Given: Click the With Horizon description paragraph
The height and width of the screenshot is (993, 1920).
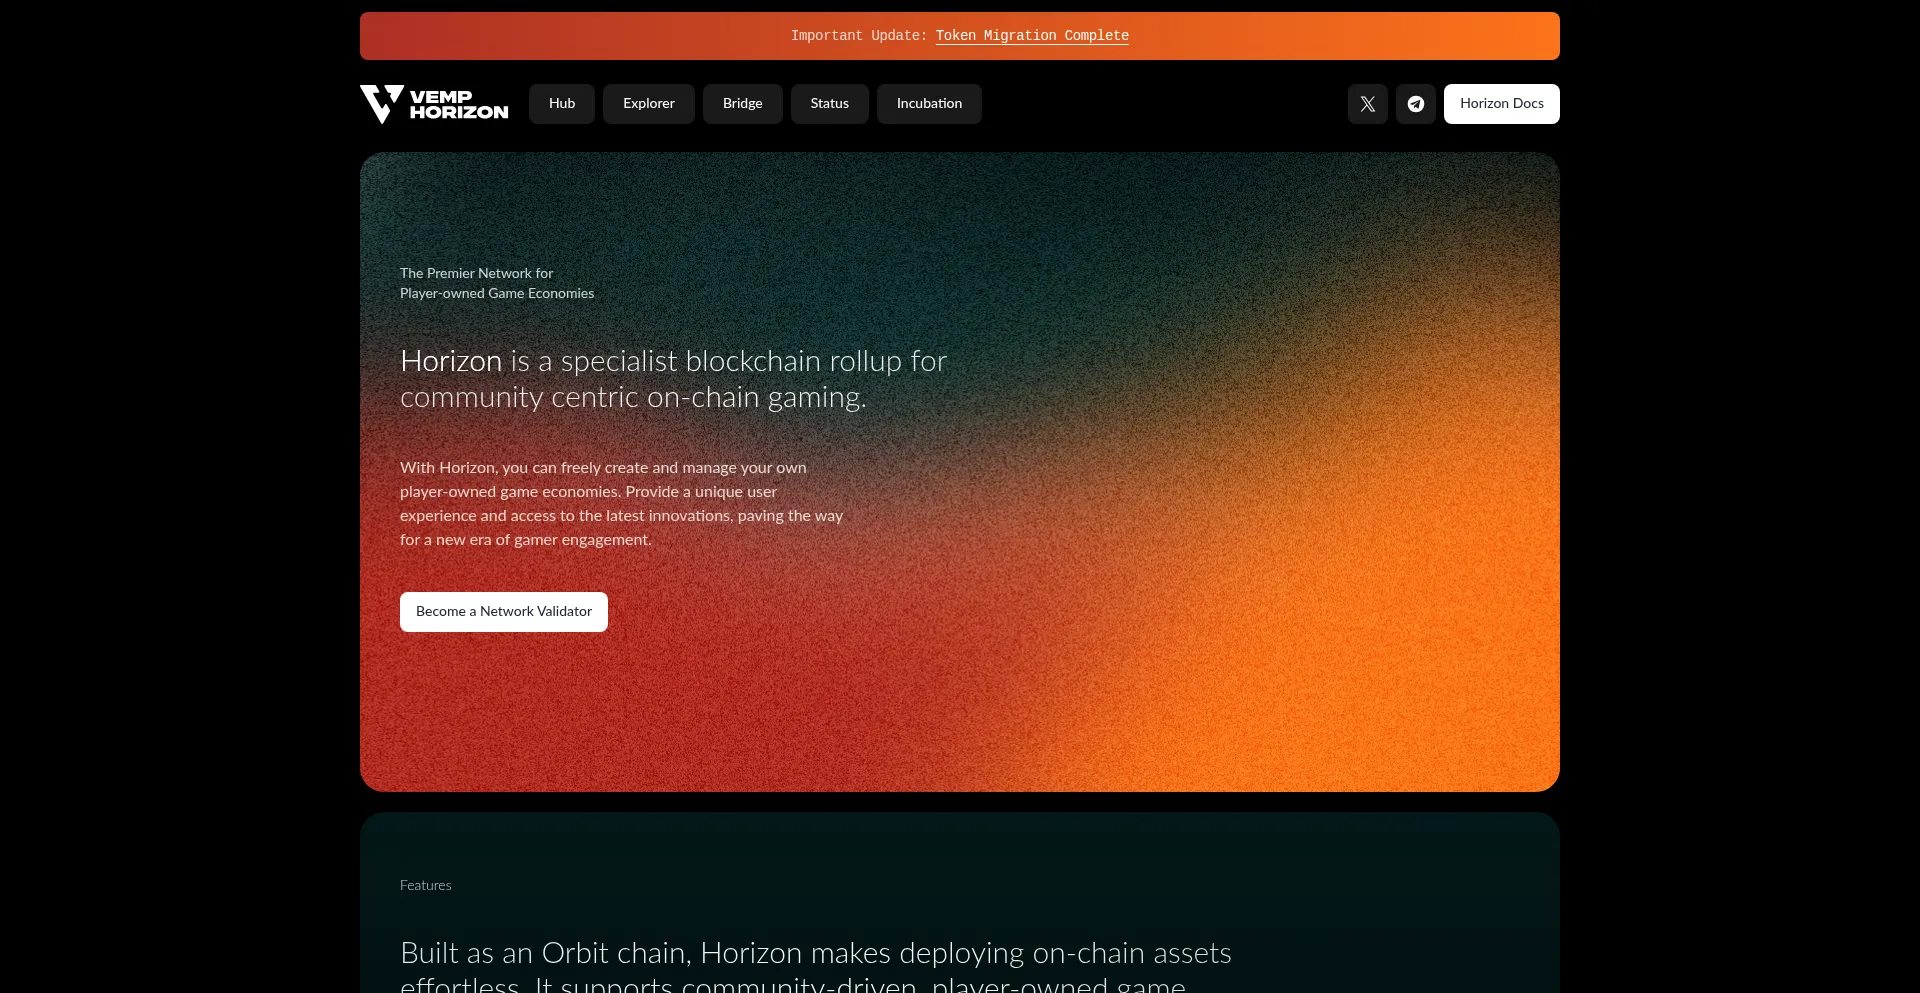Looking at the screenshot, I should click(x=620, y=503).
